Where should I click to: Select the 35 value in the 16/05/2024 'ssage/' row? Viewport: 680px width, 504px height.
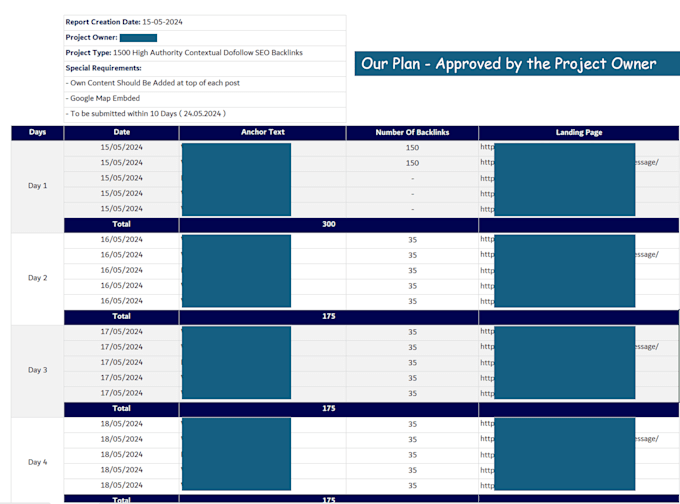(412, 255)
